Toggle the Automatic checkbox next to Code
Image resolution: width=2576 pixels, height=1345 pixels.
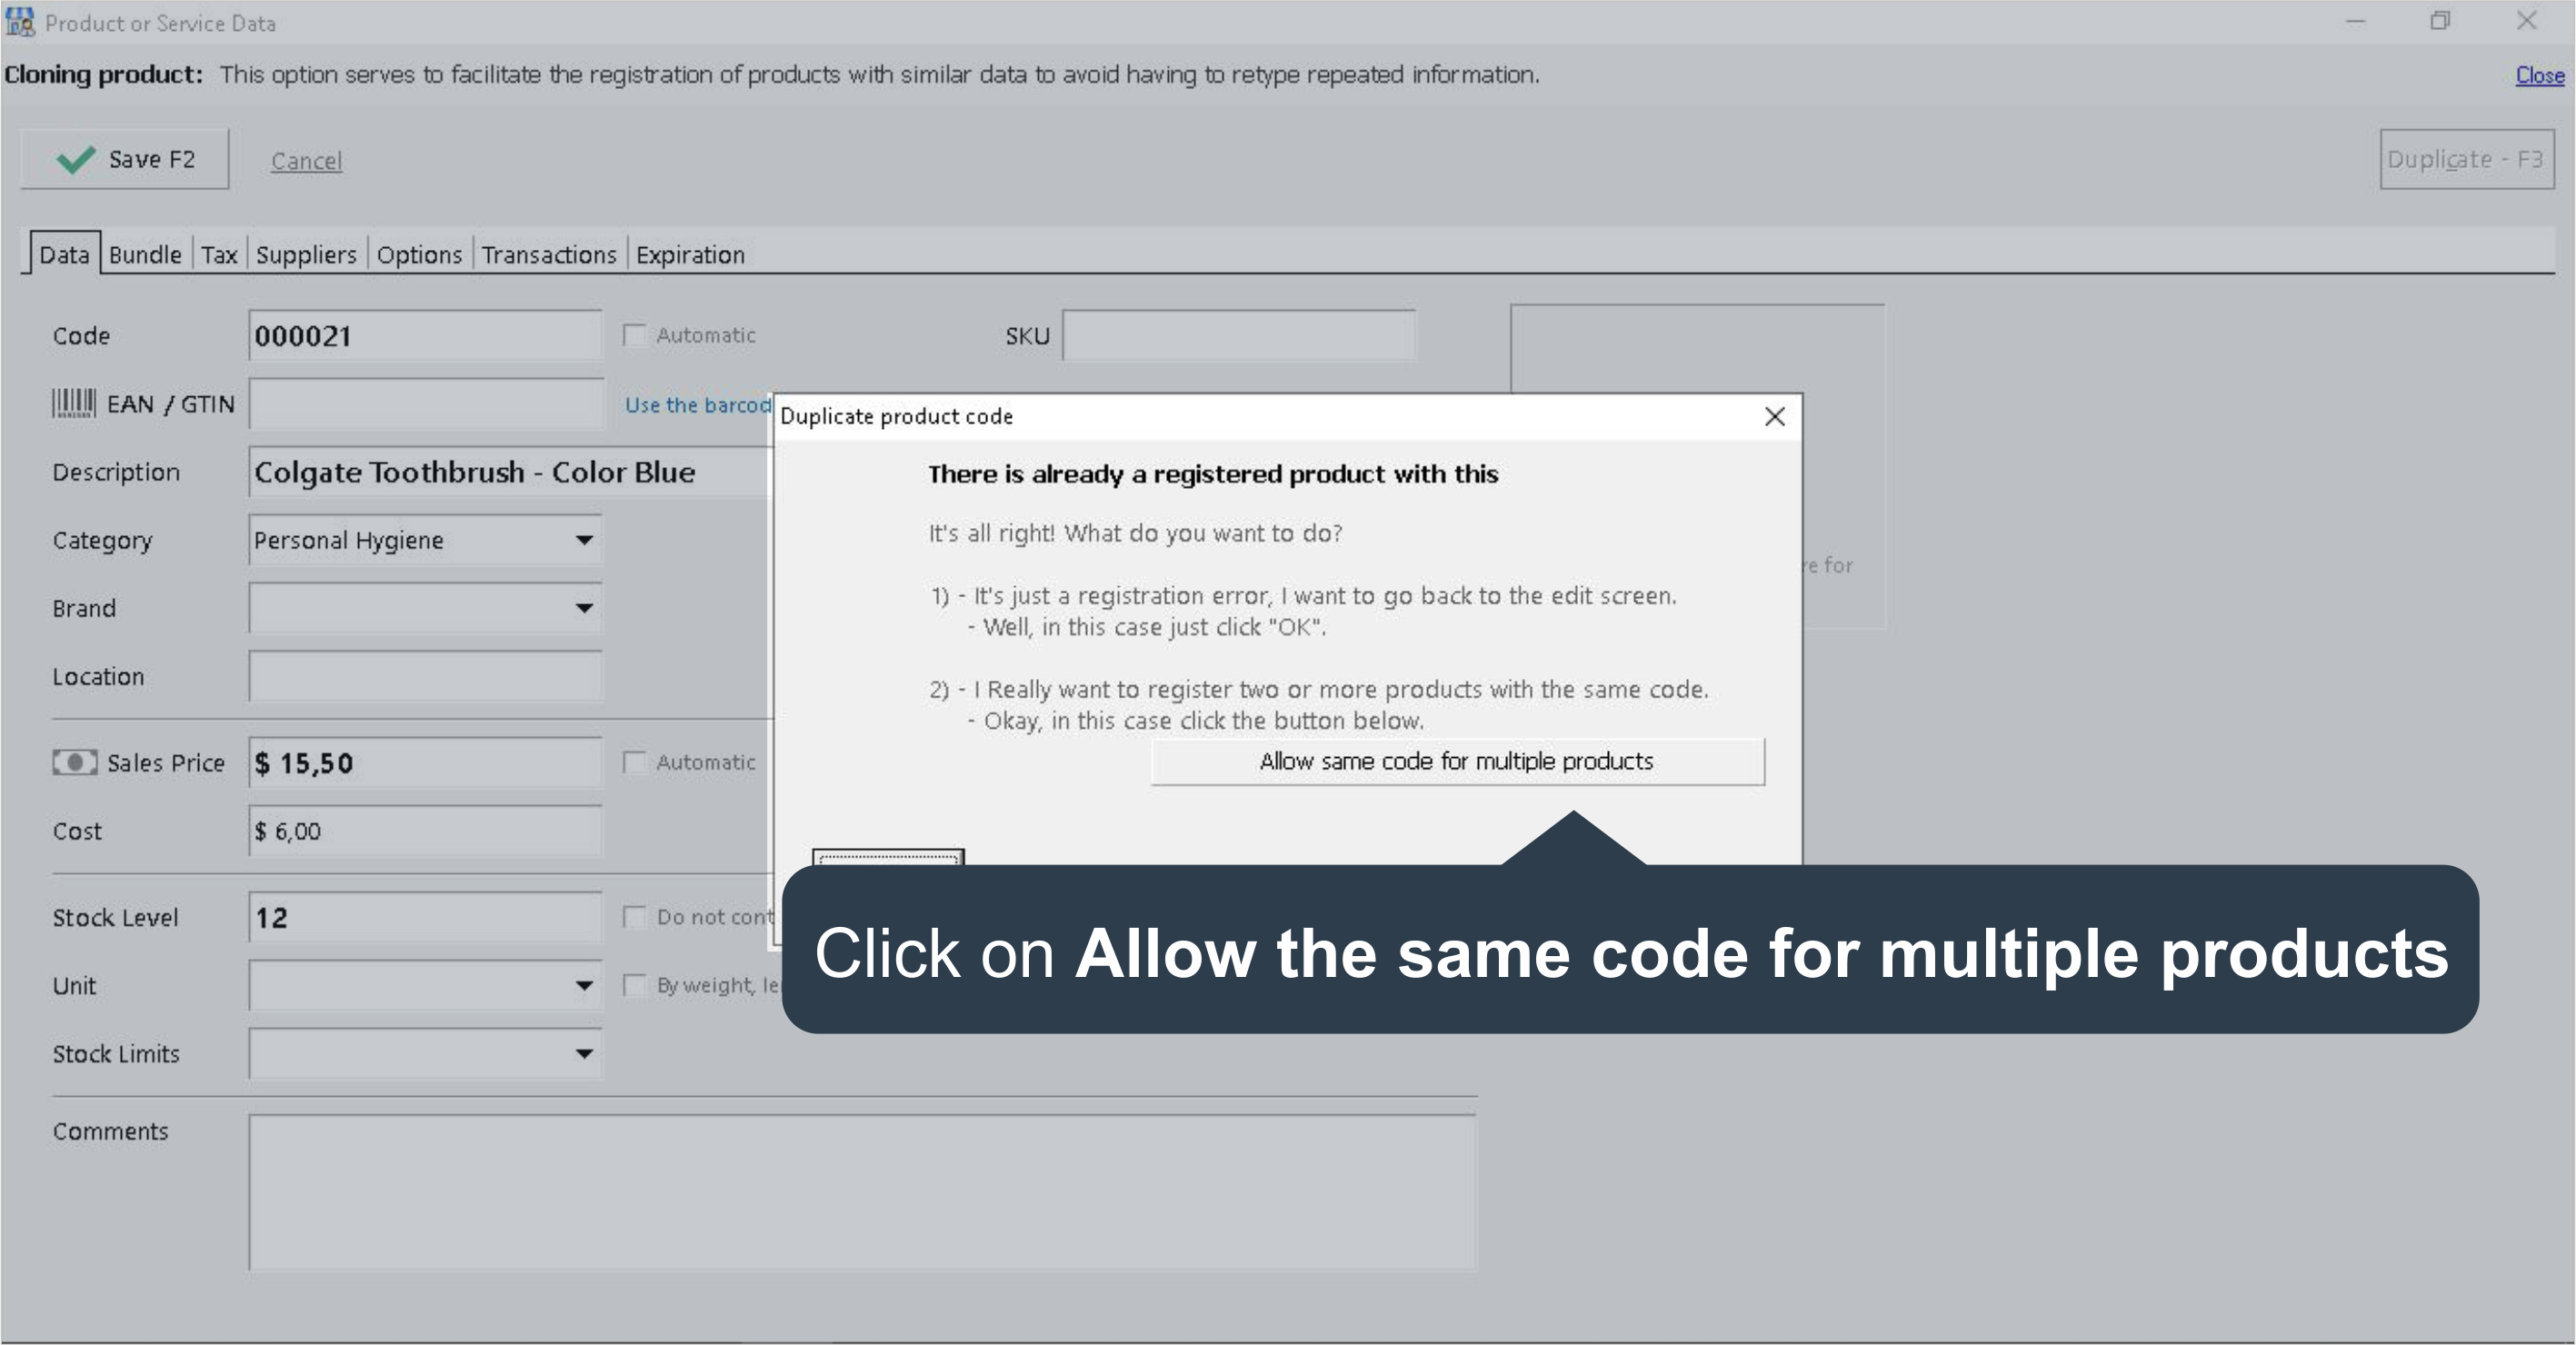point(634,335)
